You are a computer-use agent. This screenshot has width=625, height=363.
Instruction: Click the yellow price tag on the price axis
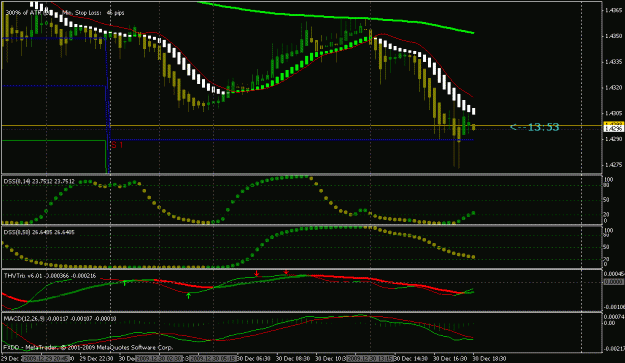pos(613,124)
